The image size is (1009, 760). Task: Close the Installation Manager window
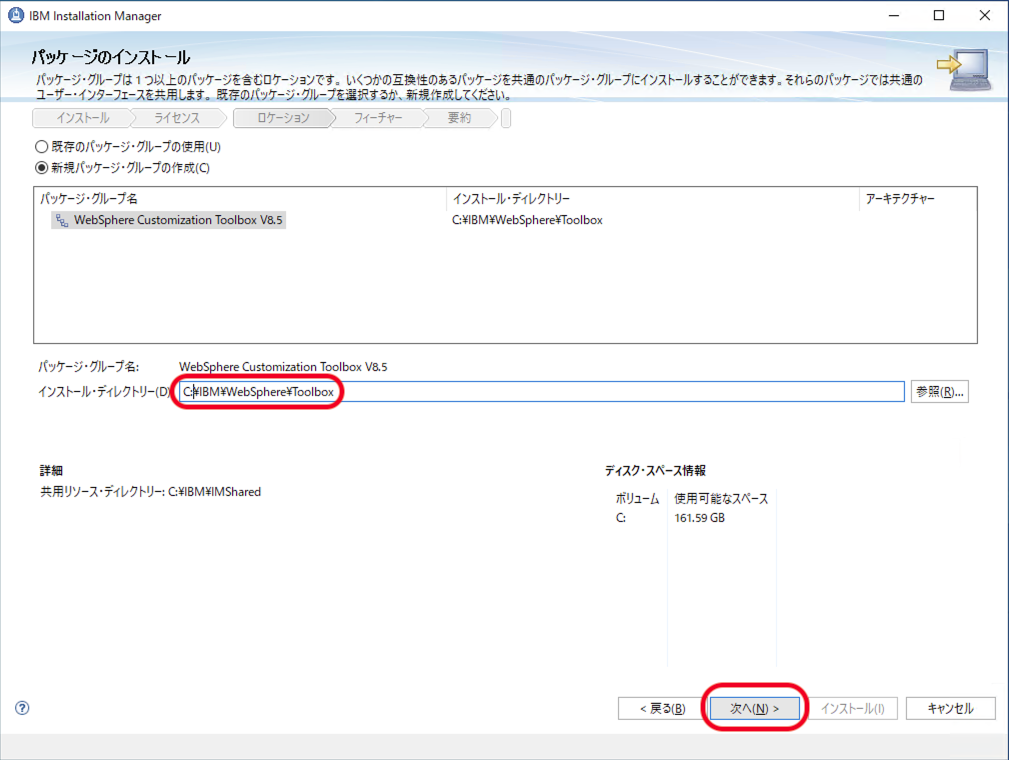tap(985, 15)
